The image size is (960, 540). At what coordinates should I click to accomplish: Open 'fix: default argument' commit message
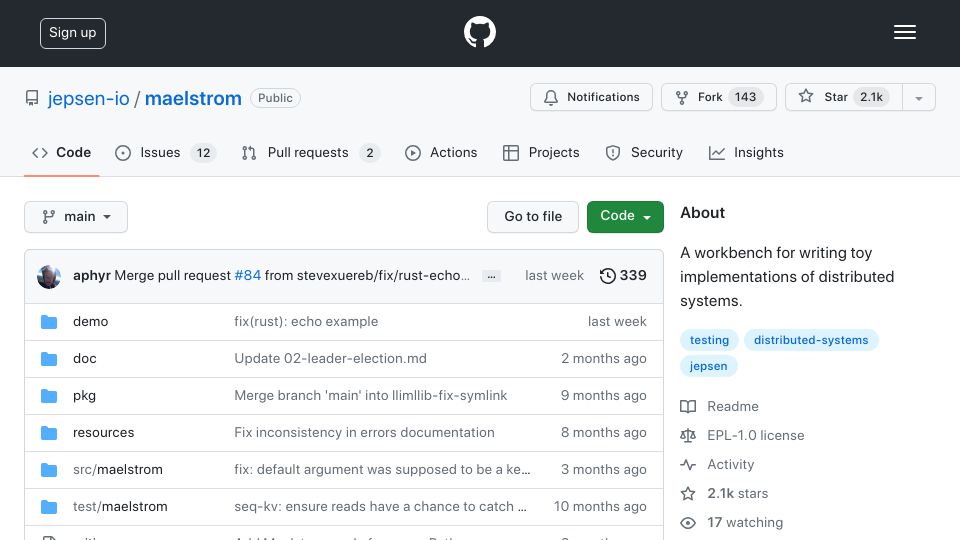[382, 470]
